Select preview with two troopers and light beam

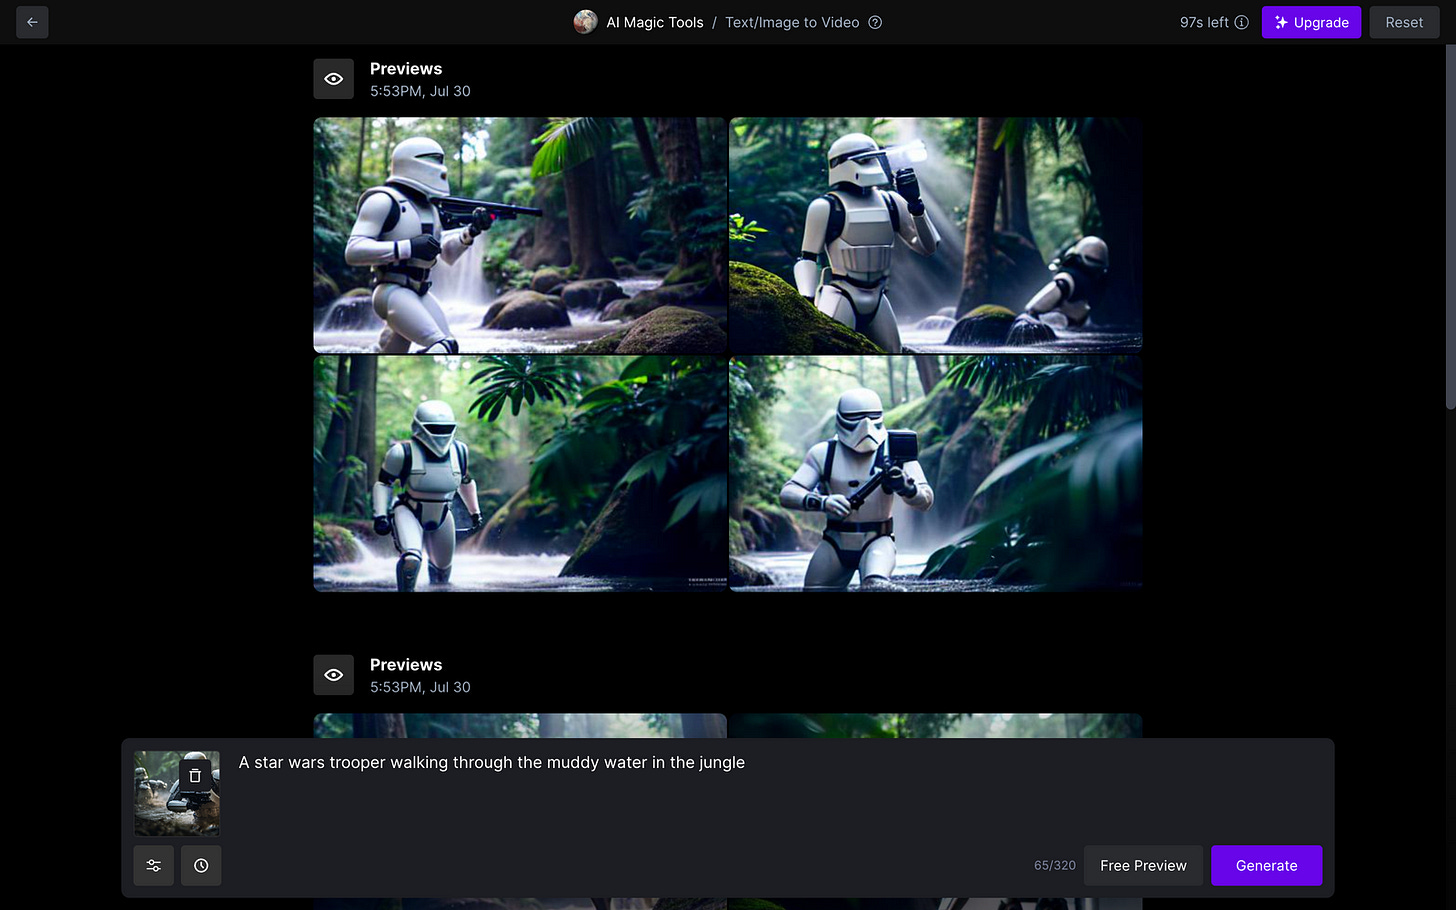[x=935, y=235]
